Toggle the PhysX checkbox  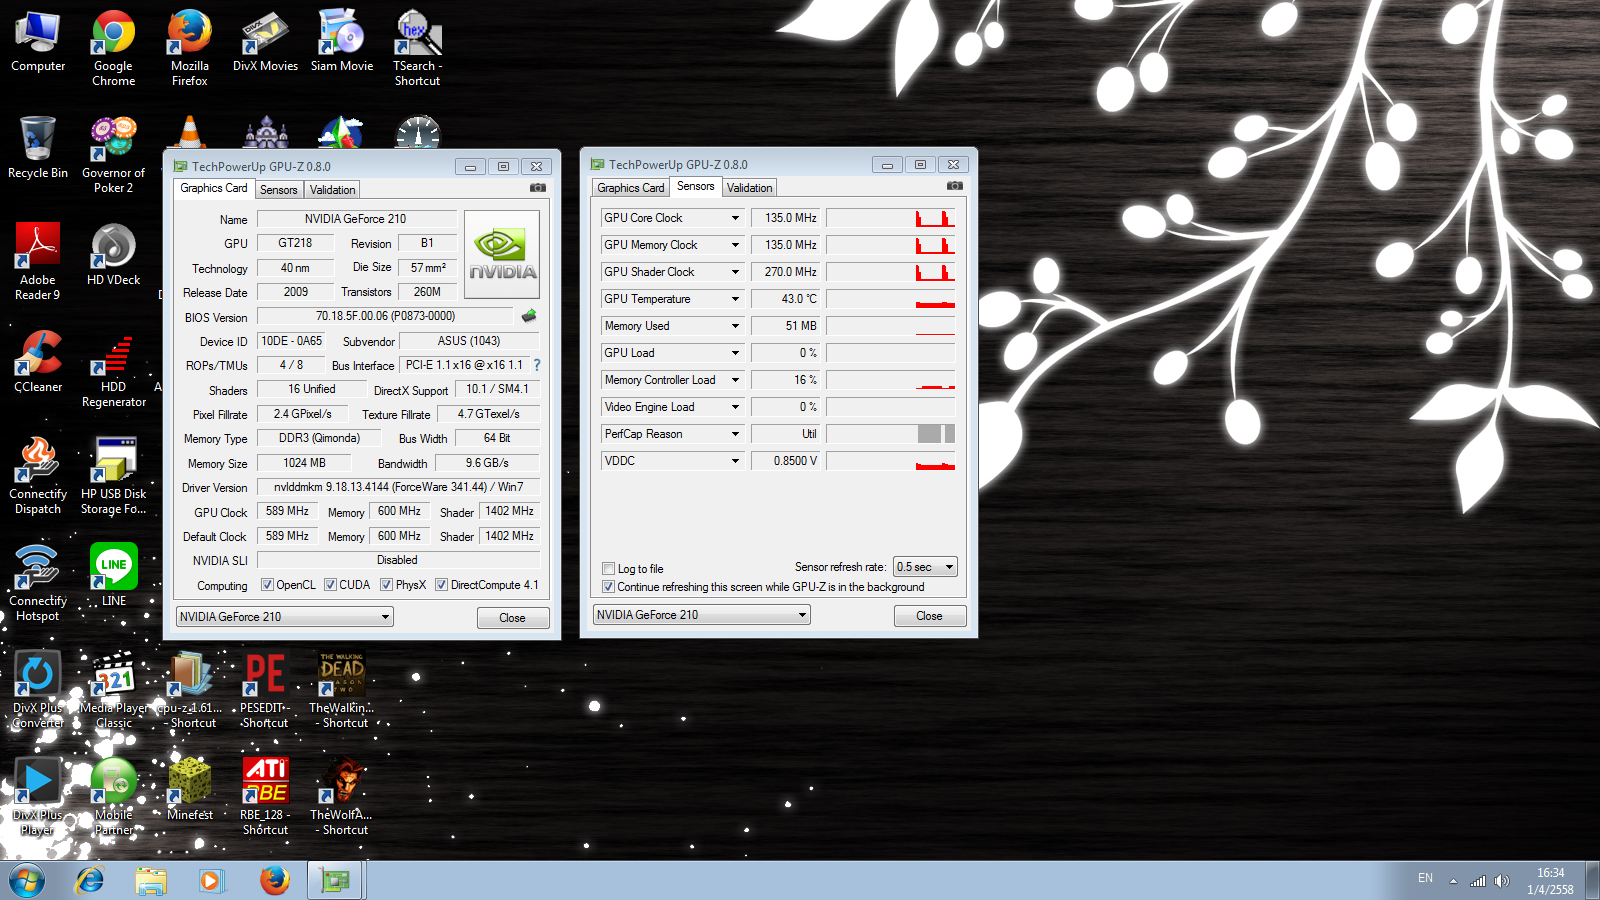click(386, 585)
